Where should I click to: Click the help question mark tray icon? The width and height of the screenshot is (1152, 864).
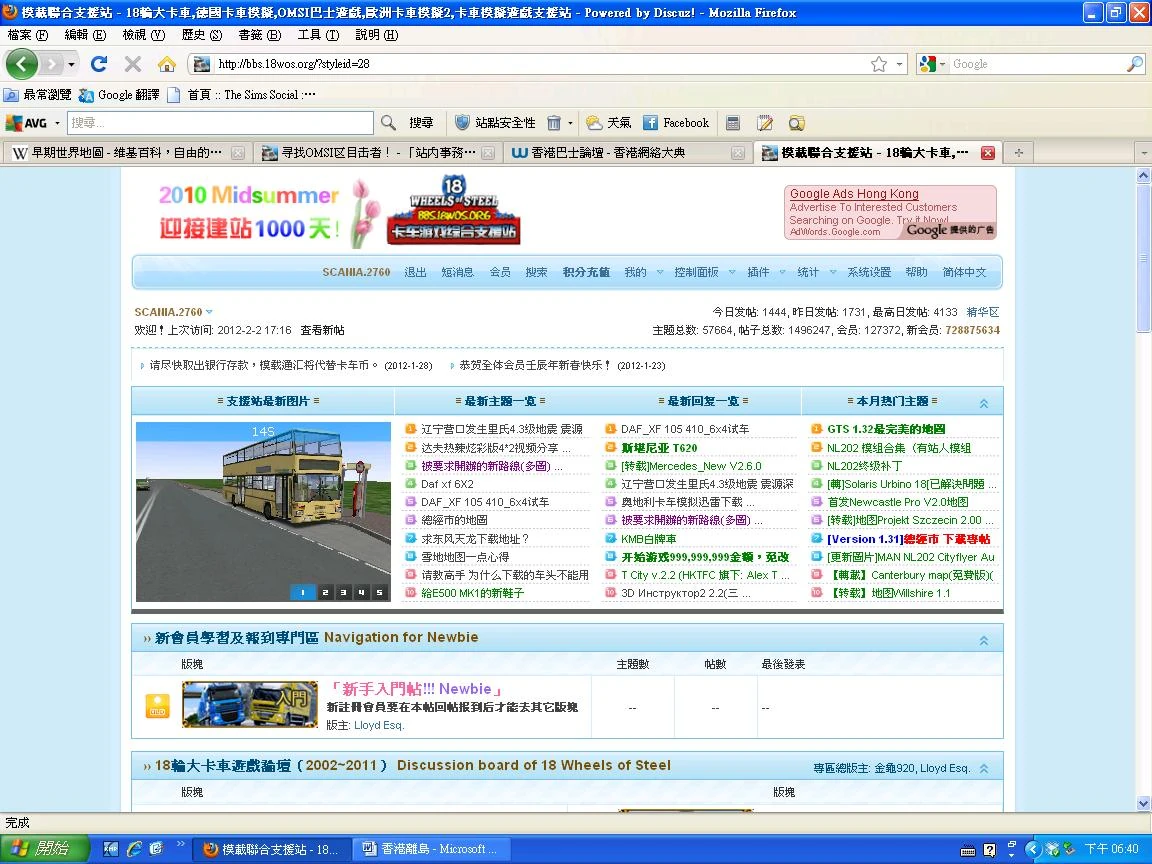(990, 850)
